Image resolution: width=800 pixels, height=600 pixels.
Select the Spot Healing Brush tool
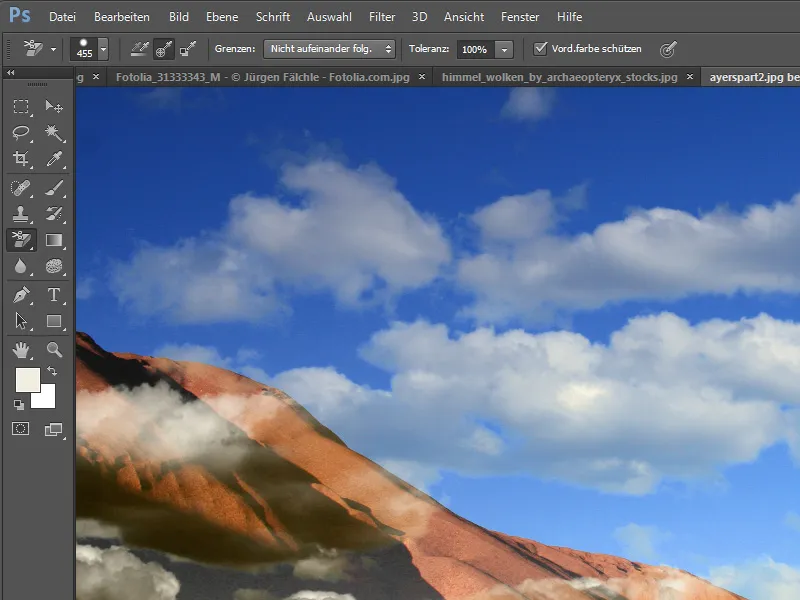[x=21, y=188]
